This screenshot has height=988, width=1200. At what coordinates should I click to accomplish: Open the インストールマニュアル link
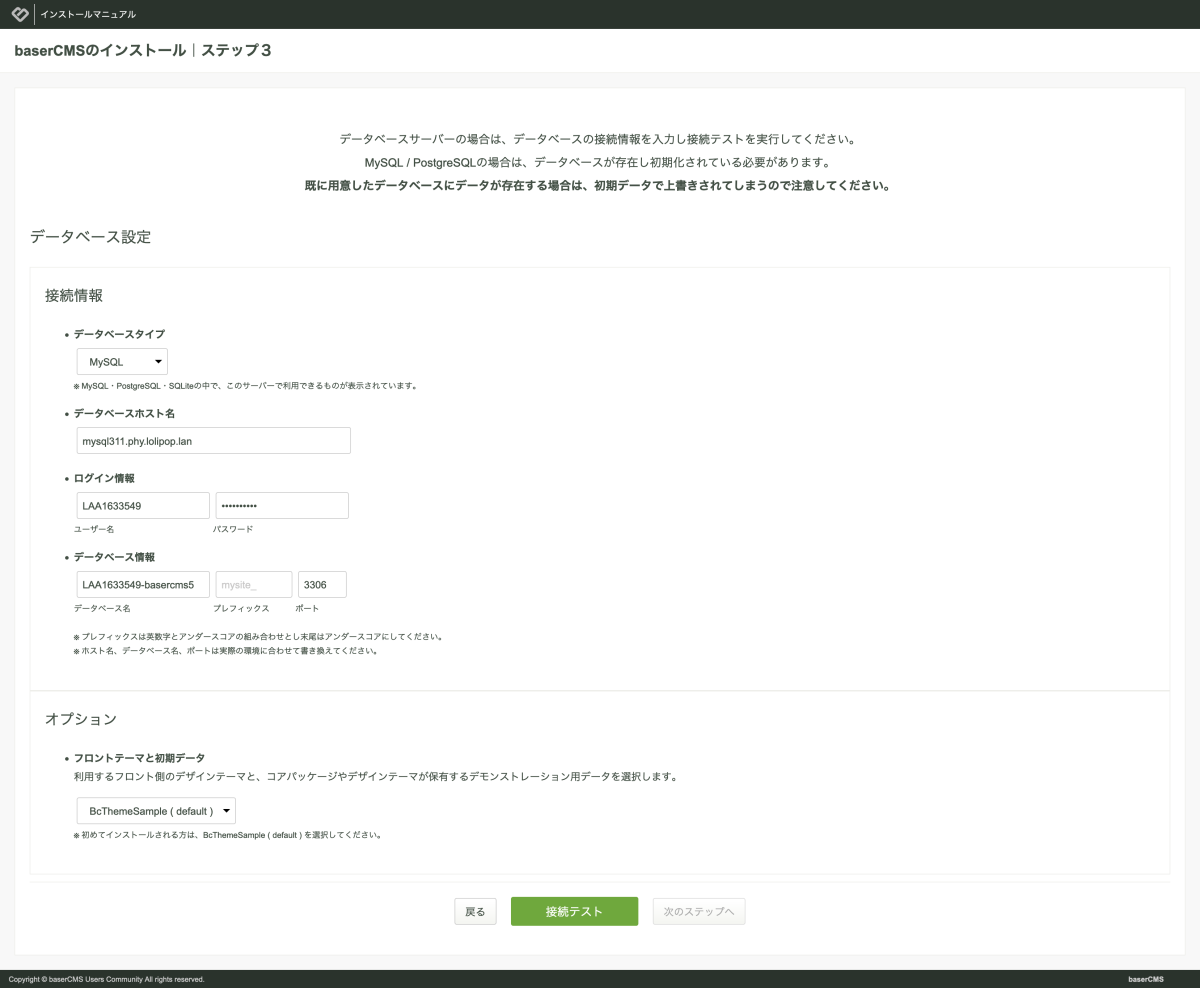[88, 15]
